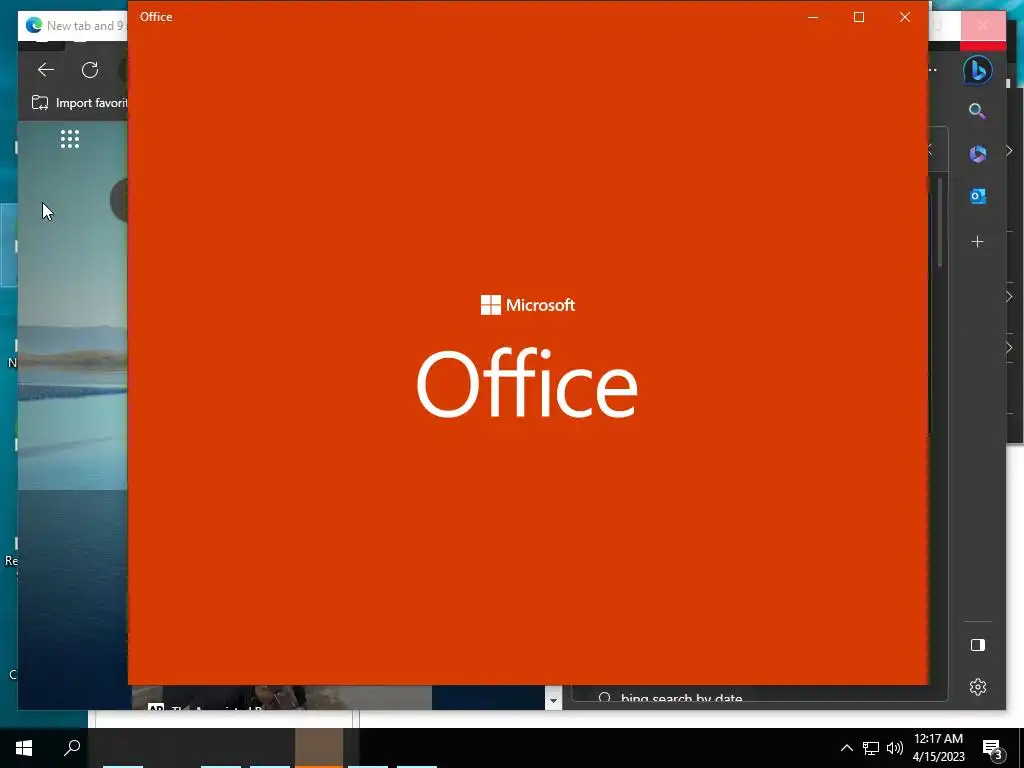Open Outlook in the Edge sidebar
1024x768 pixels.
[x=978, y=196]
